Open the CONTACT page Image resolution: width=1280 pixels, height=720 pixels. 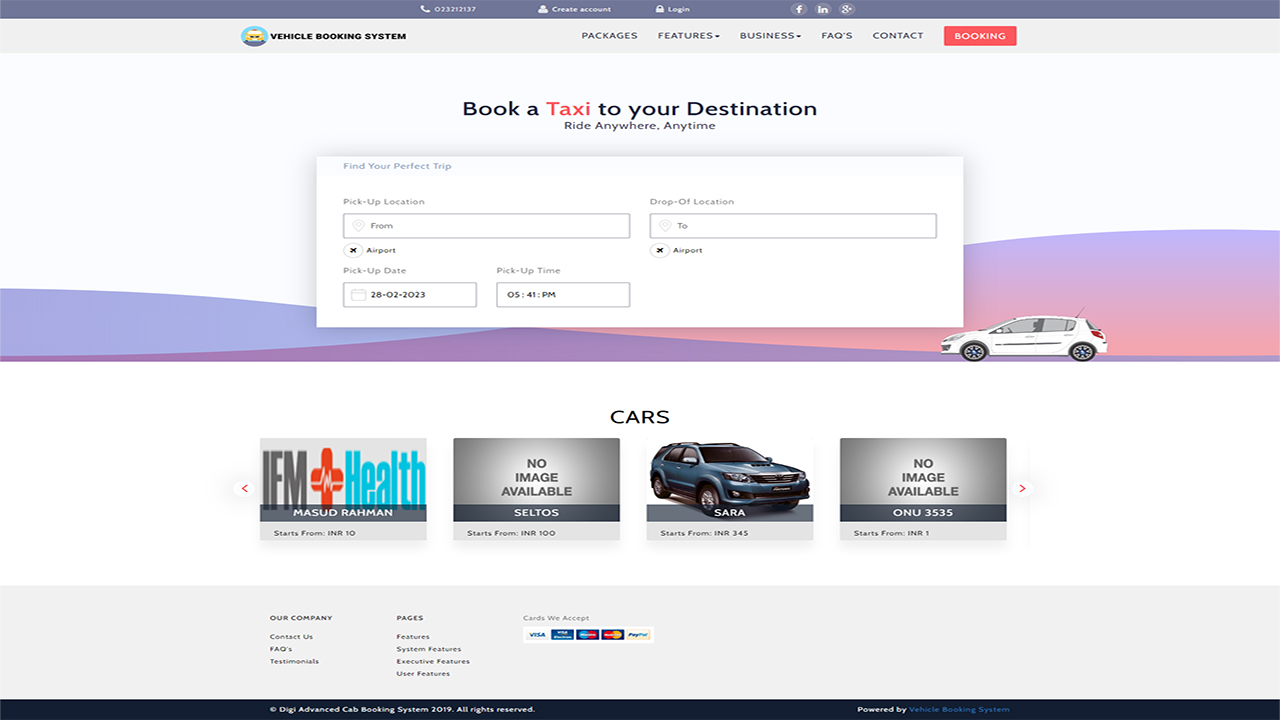897,35
